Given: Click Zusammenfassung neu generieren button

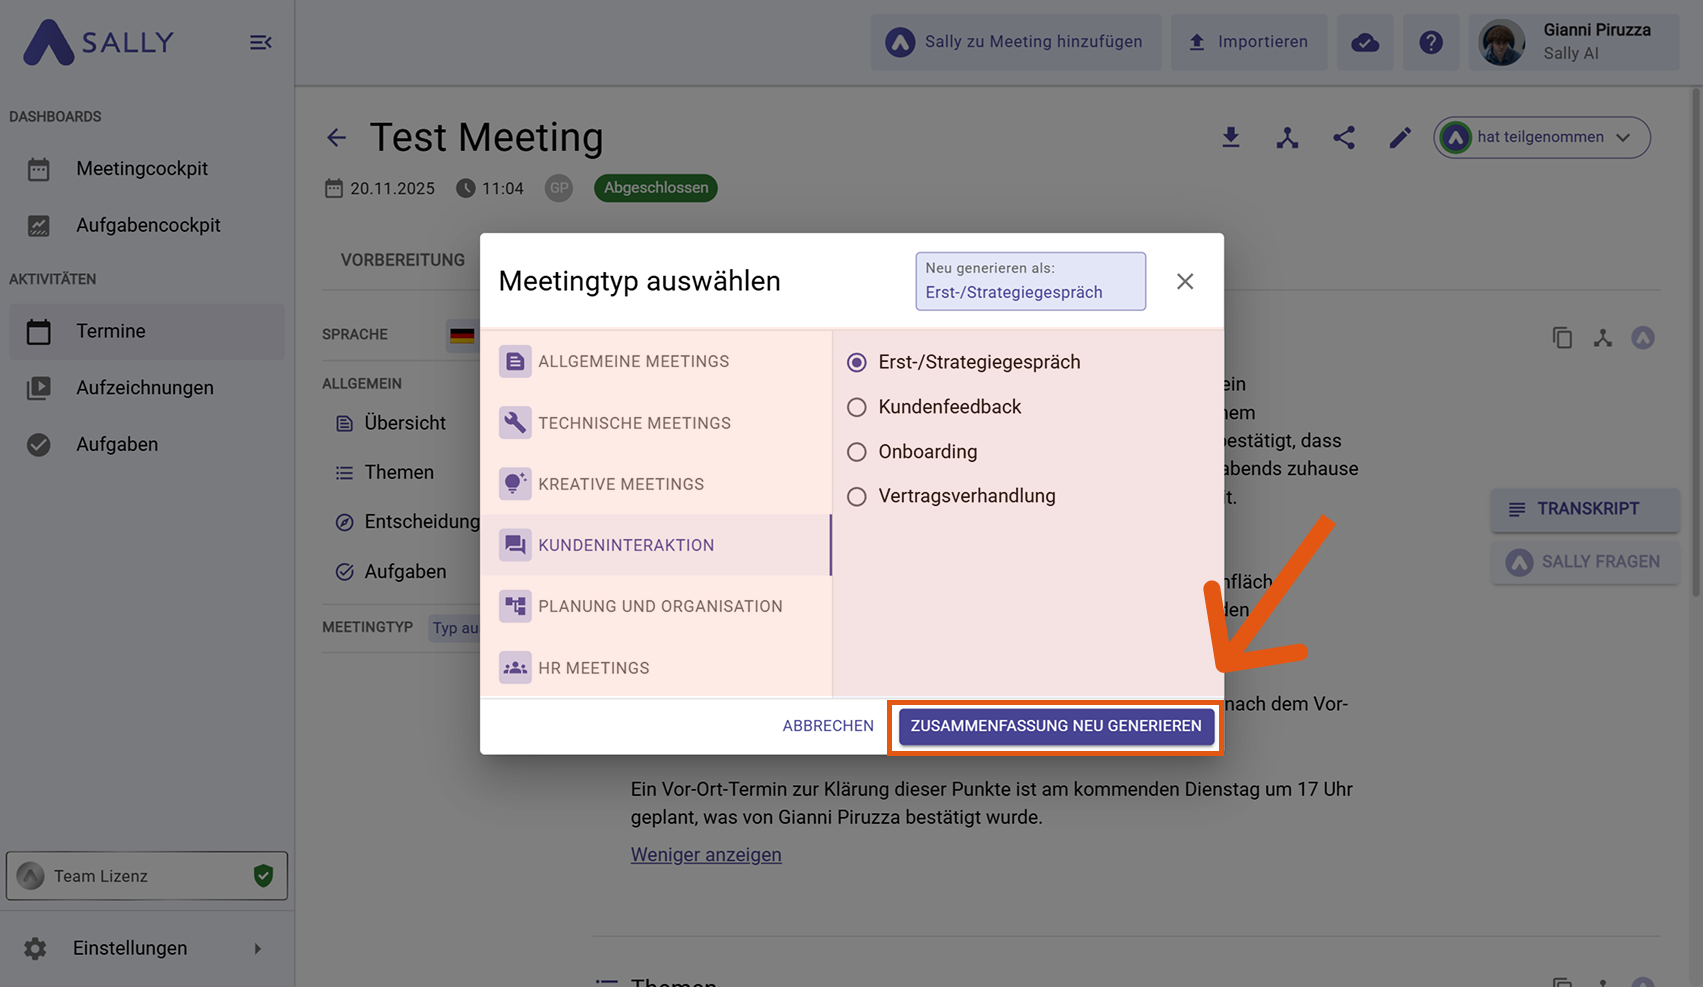Looking at the screenshot, I should click(x=1056, y=726).
